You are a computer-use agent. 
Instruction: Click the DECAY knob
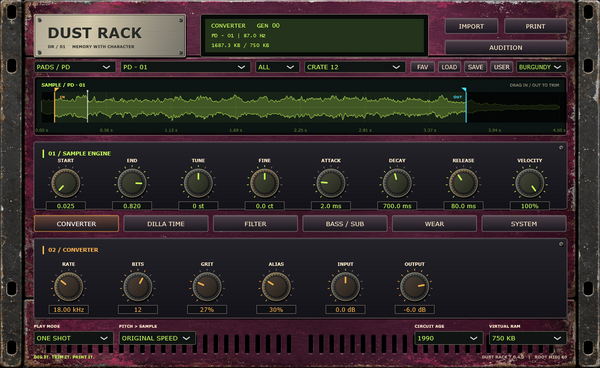(x=397, y=183)
